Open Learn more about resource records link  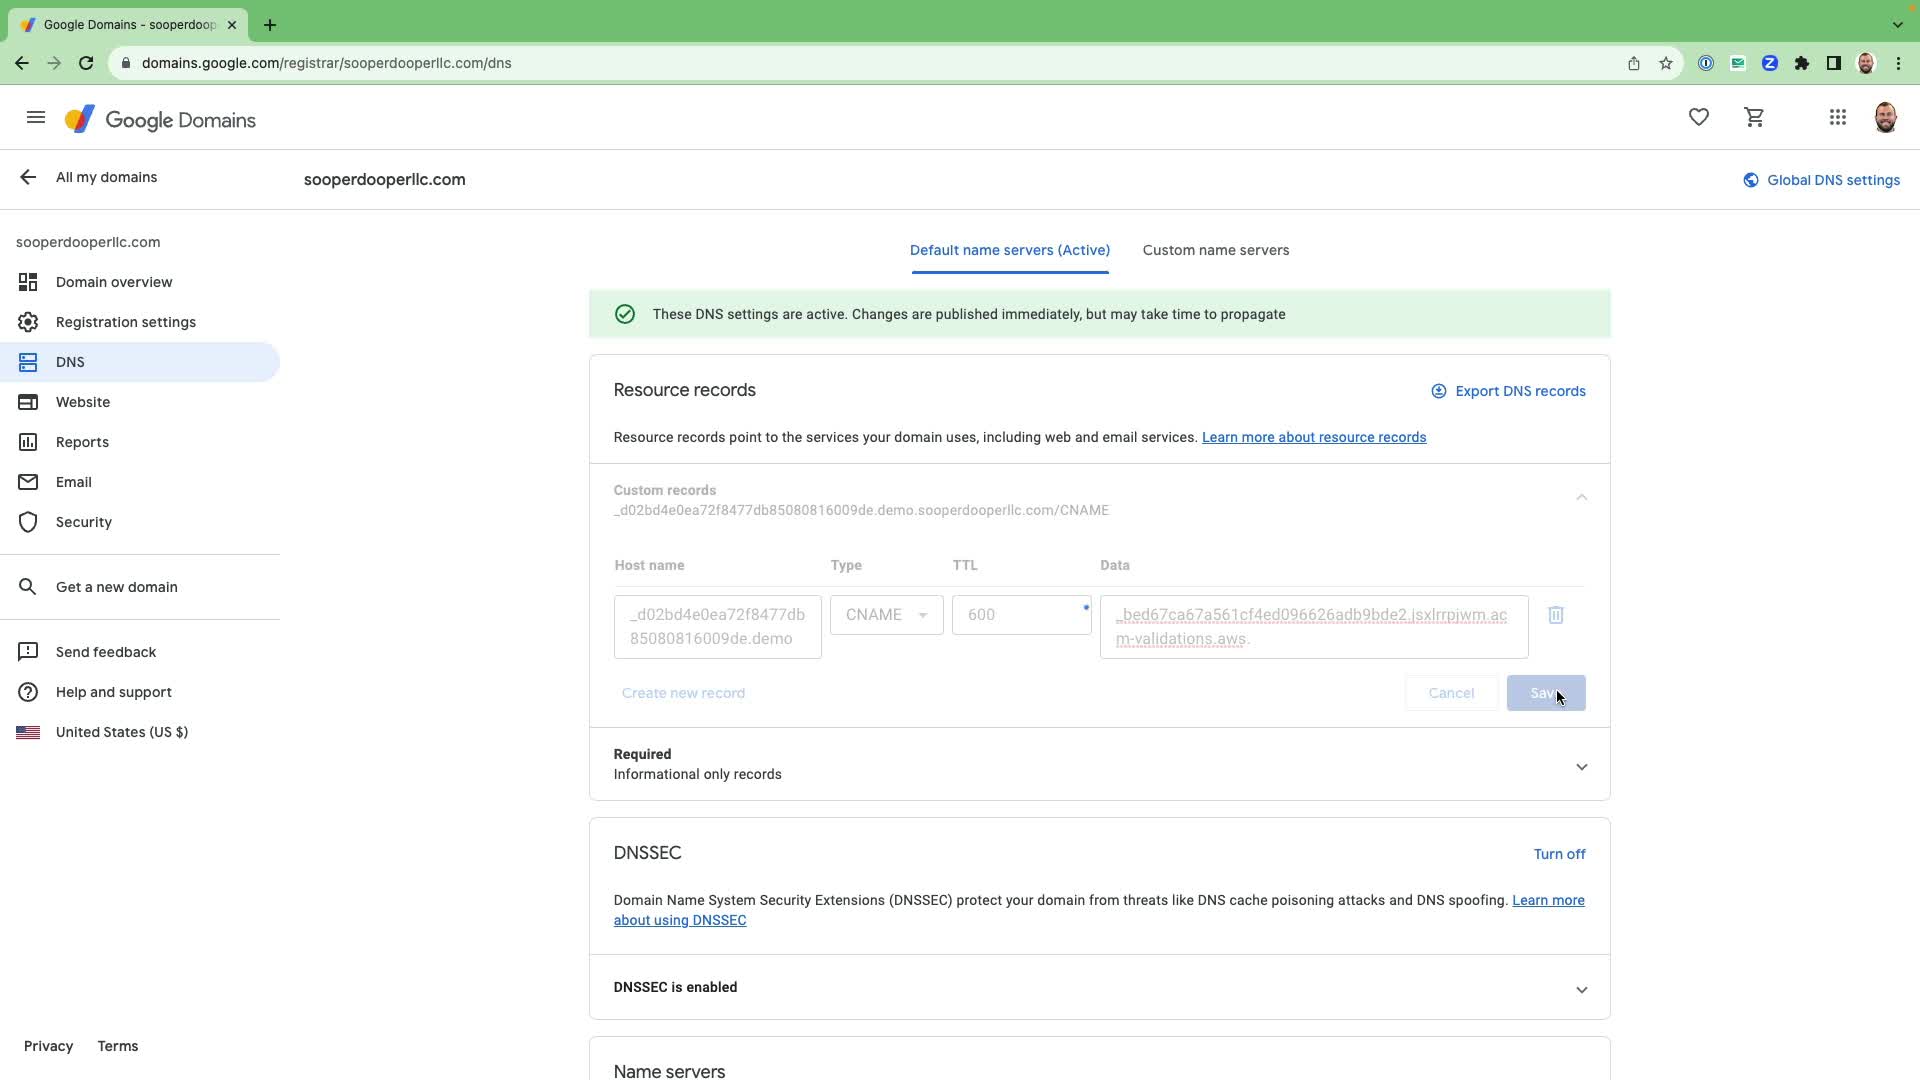tap(1313, 437)
